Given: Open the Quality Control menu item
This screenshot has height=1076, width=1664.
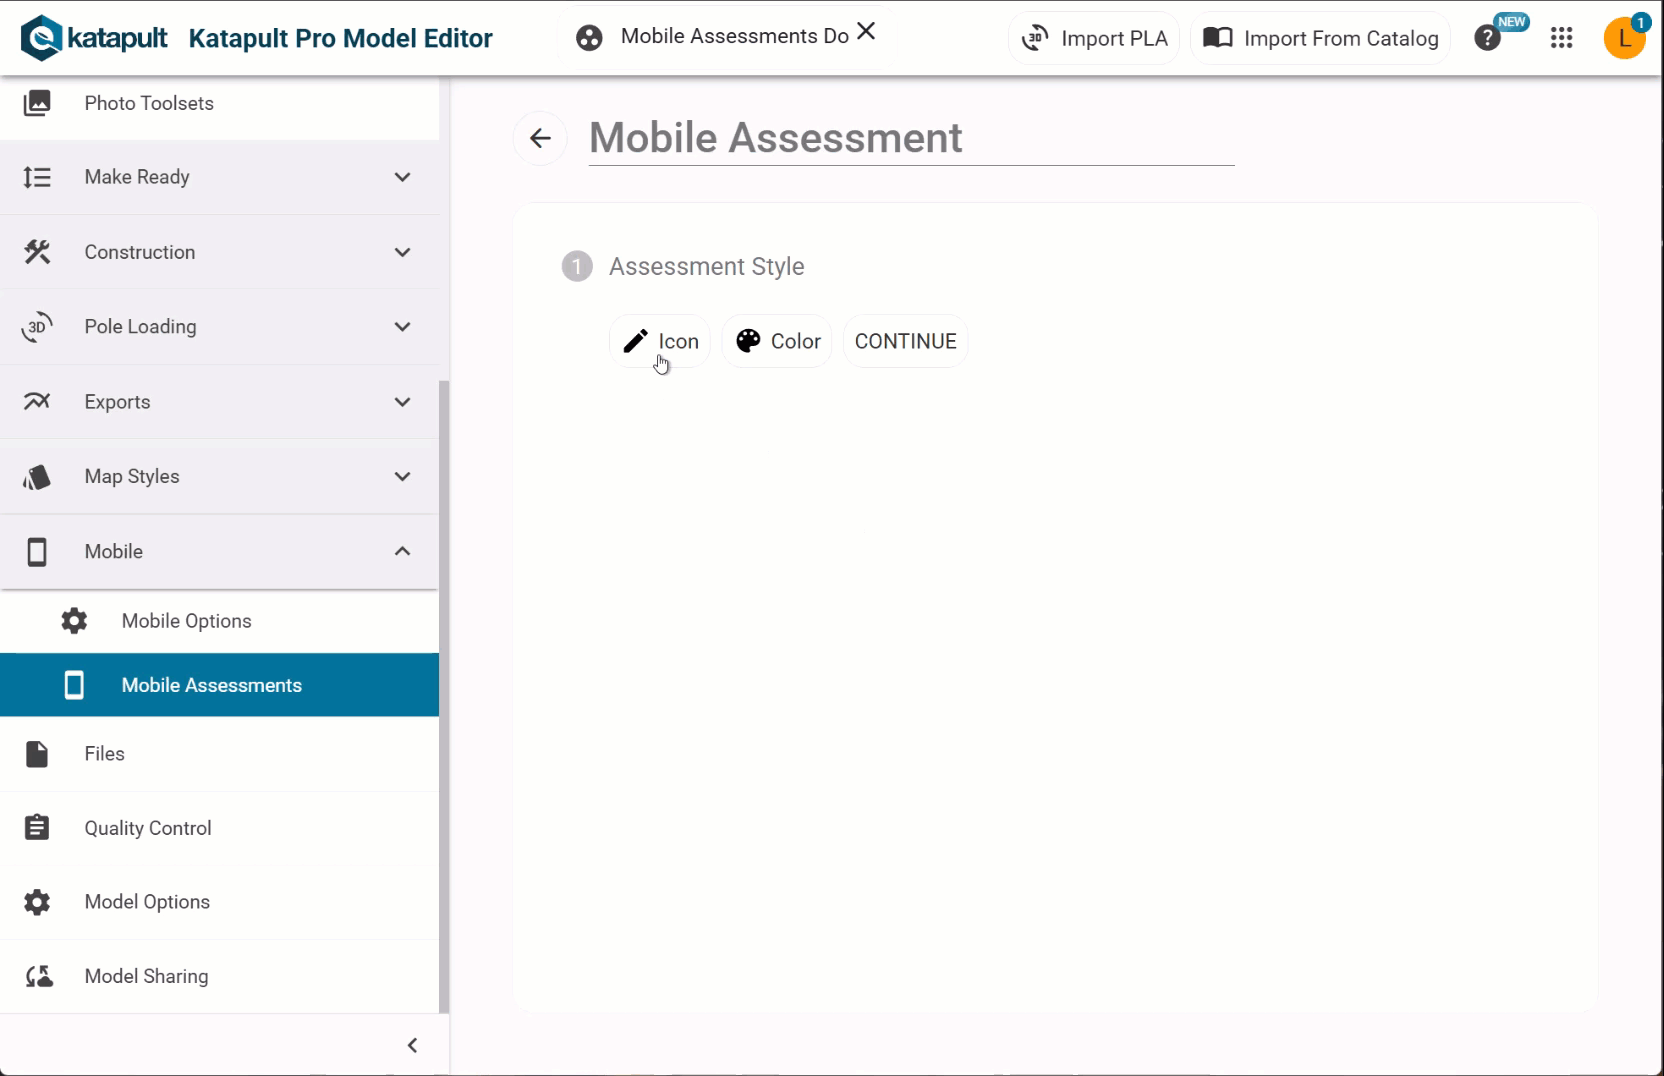Looking at the screenshot, I should coord(148,828).
